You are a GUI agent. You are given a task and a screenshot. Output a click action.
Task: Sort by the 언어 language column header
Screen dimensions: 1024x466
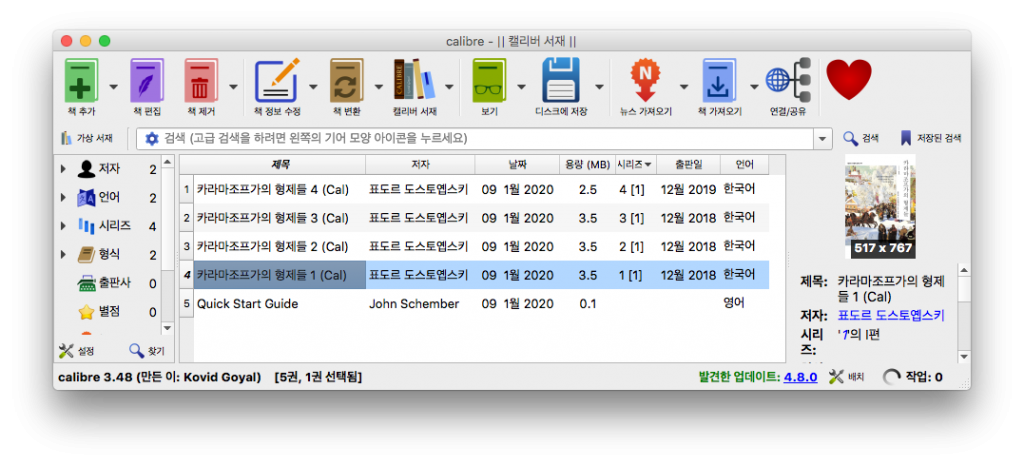(x=744, y=164)
